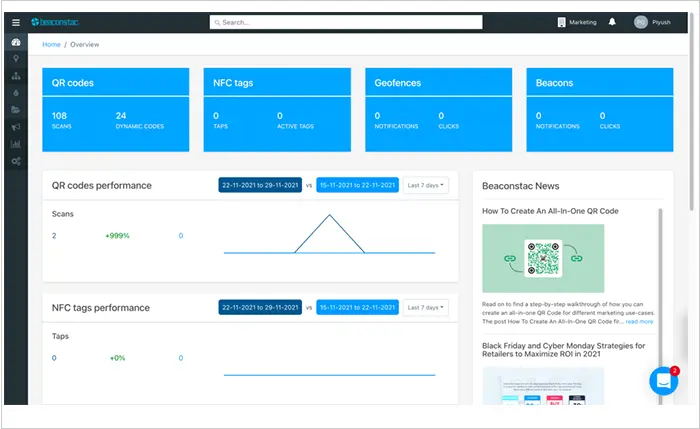
Task: Select 22-11-2021 to 29-11-2021 range in QR performance
Action: coord(260,185)
